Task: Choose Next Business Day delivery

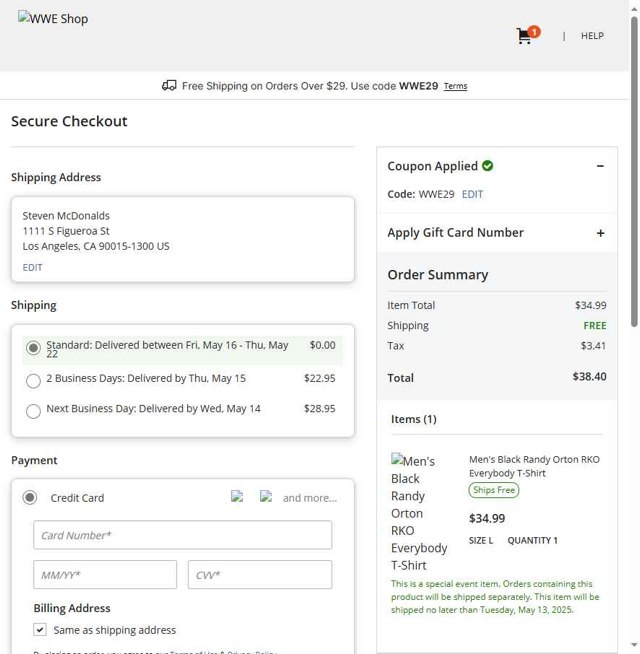Action: pyautogui.click(x=33, y=410)
